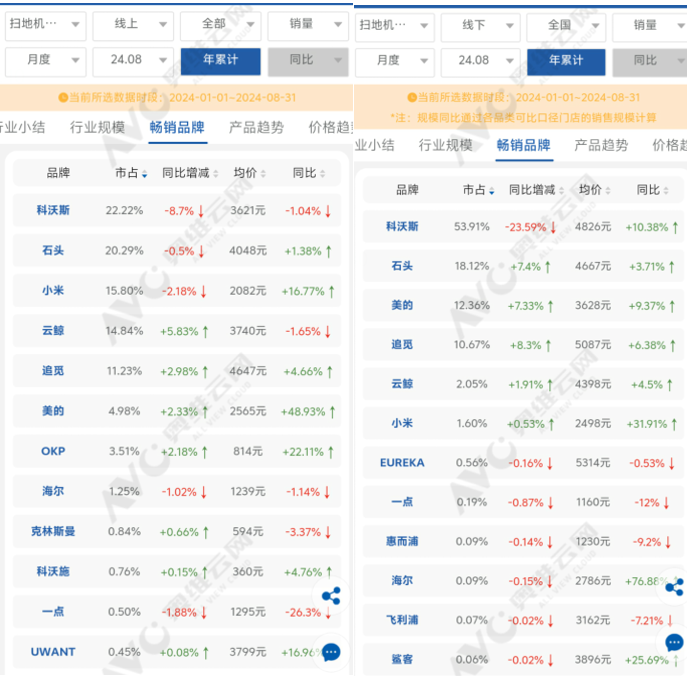Open 海尔 brand link in left table
687x677 pixels.
53,492
